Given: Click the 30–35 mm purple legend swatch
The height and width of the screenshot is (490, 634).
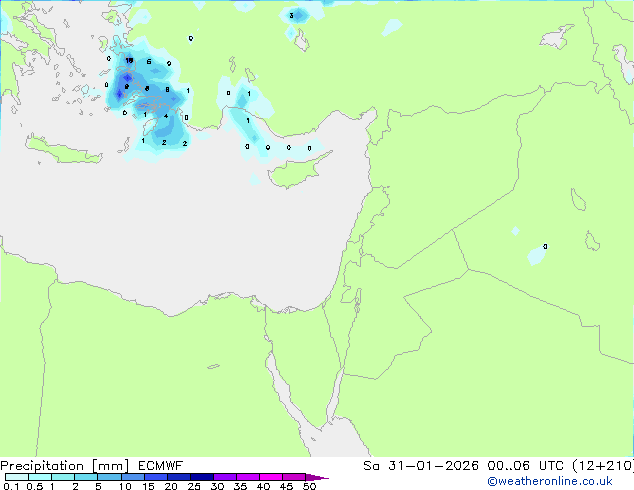Looking at the screenshot, I should (x=225, y=477).
